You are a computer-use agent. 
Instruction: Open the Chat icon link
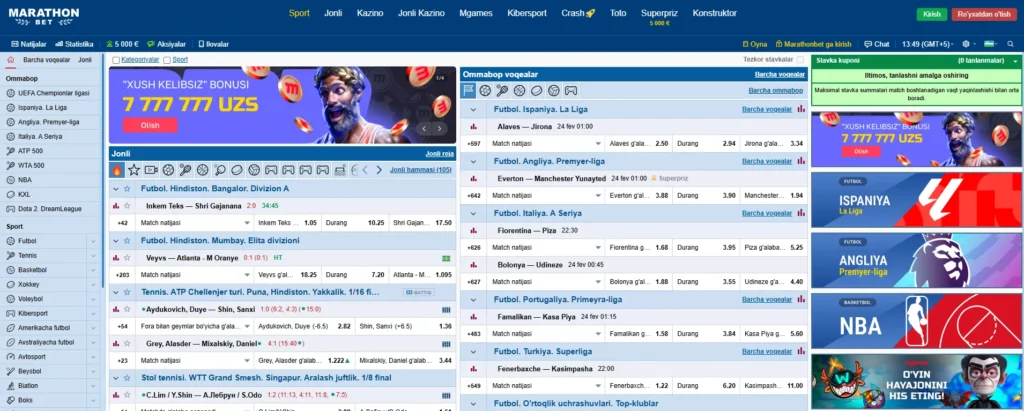coord(876,44)
